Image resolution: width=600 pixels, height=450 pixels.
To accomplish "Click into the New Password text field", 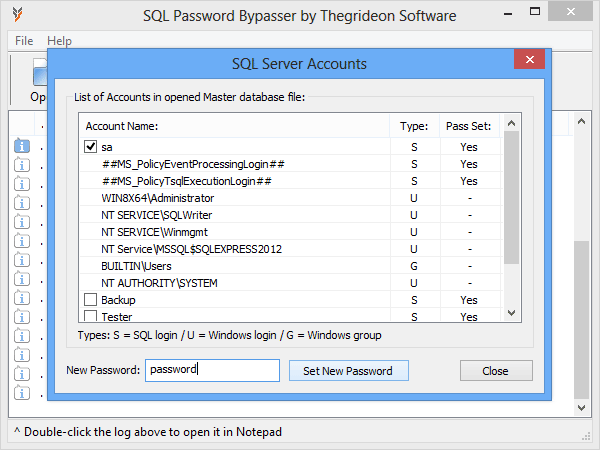I will coord(212,370).
